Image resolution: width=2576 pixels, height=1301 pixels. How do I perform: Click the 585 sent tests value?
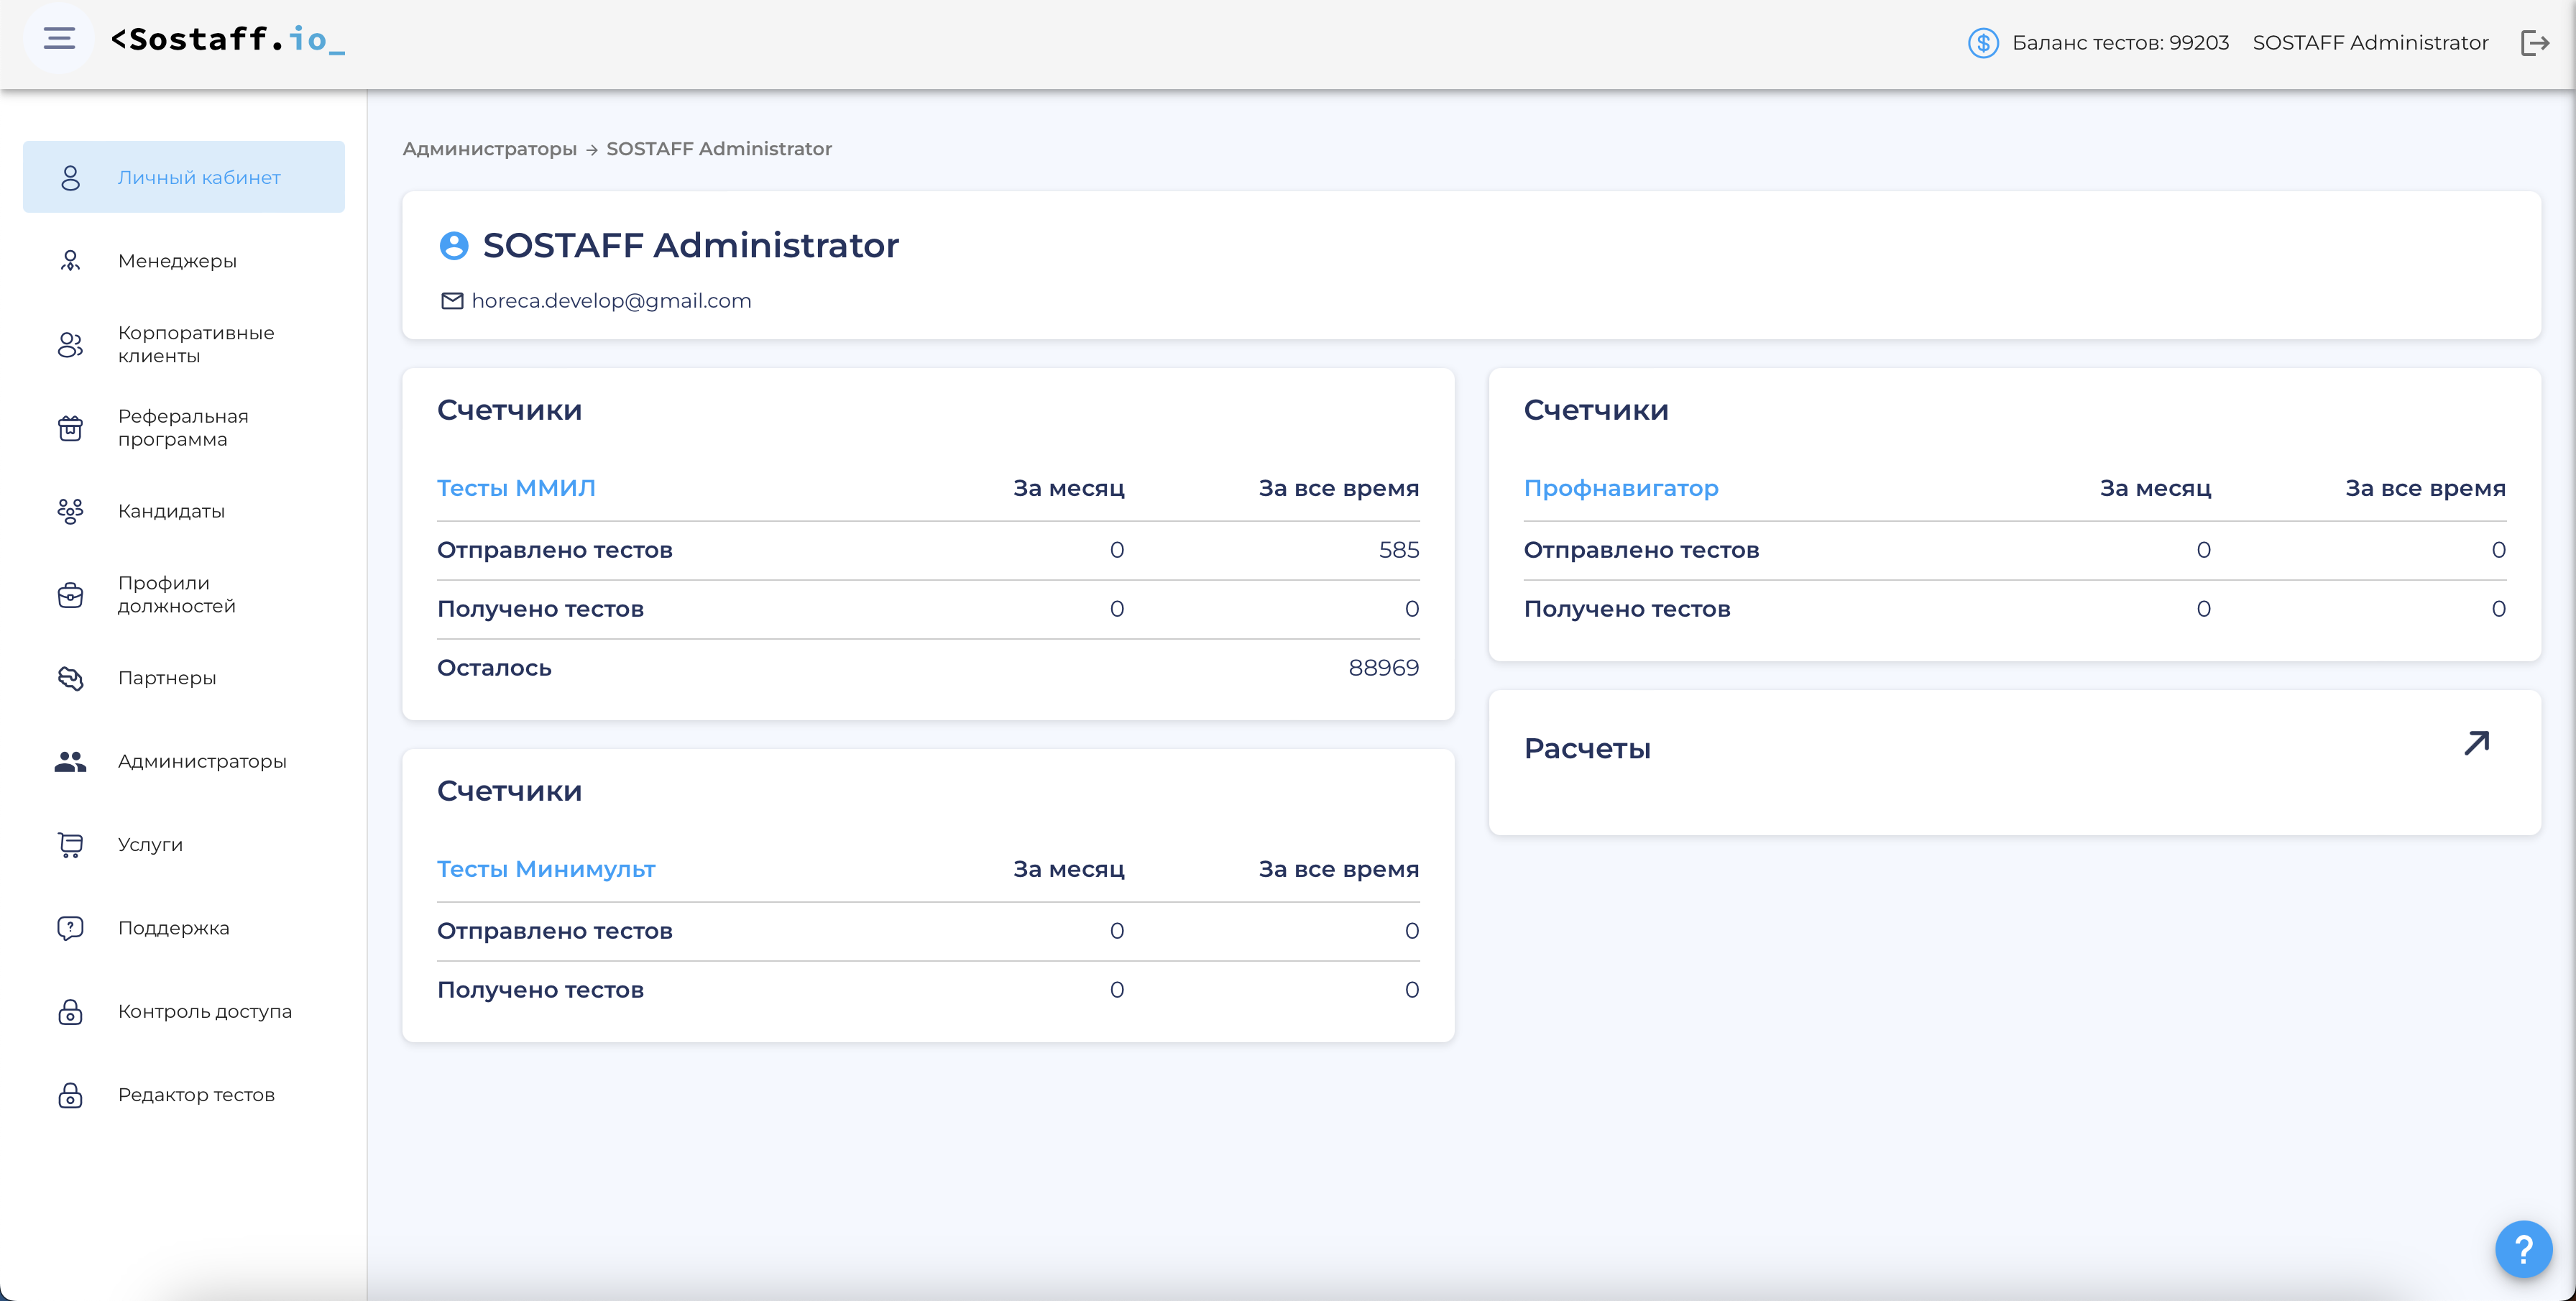(1399, 550)
